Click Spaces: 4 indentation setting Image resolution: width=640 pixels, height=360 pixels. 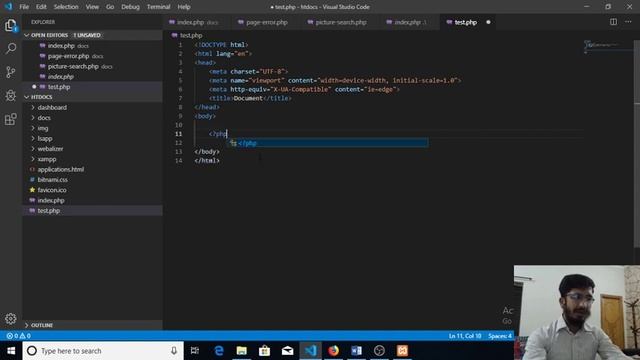[x=500, y=336]
